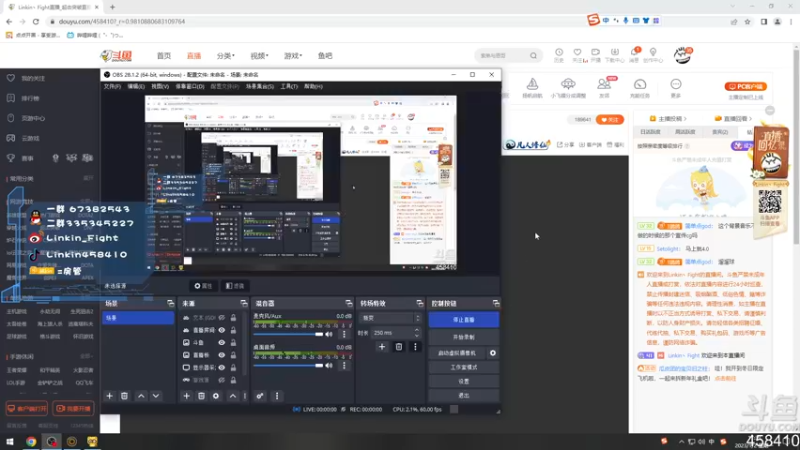Open transition type dropdown in Scene Transitions

pyautogui.click(x=391, y=318)
